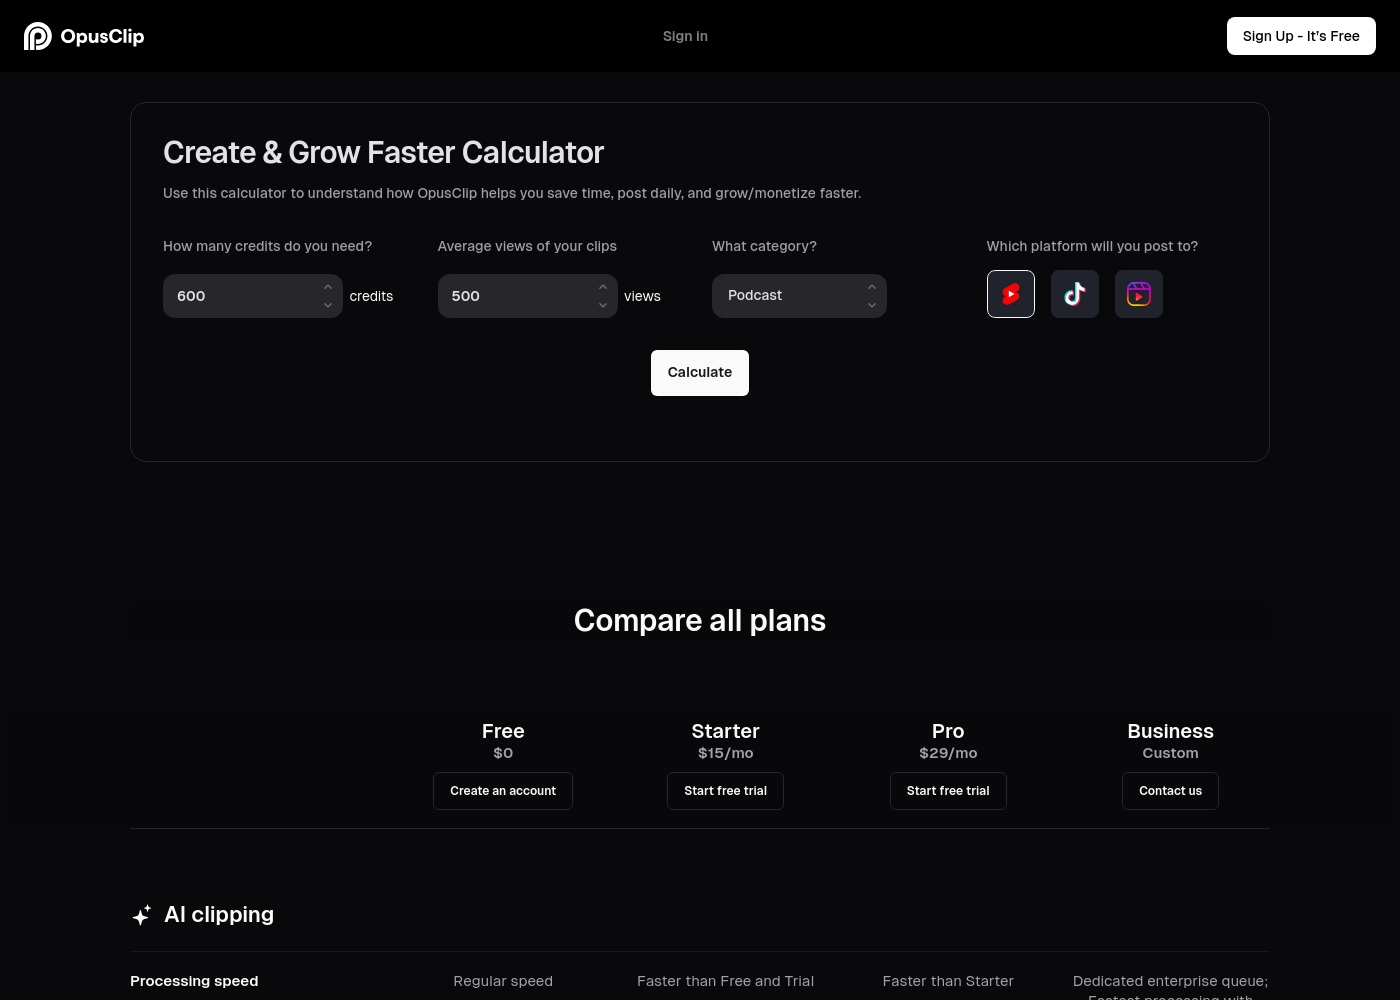Click the 'credits' unit label

tap(371, 296)
